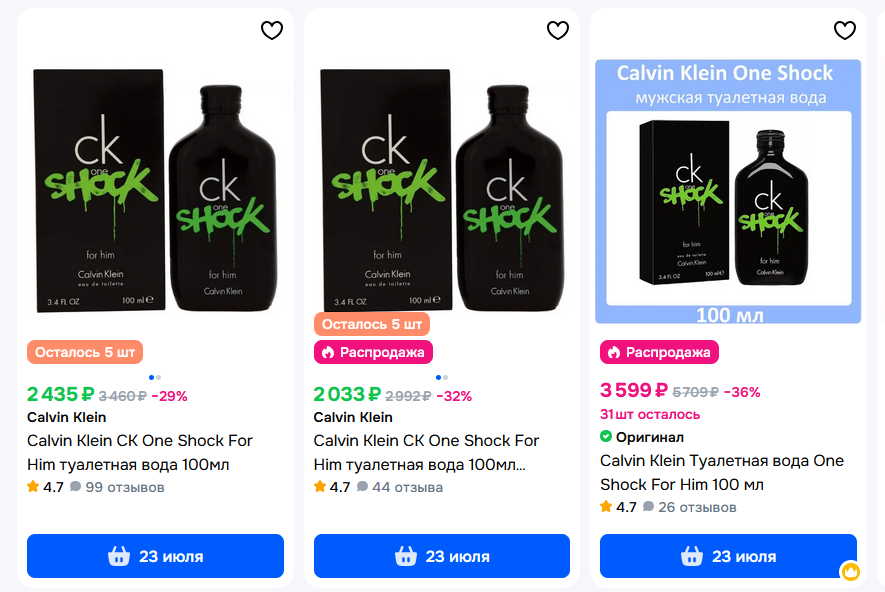Image resolution: width=885 pixels, height=592 pixels.
Task: Open the first product's title link
Action: [140, 452]
